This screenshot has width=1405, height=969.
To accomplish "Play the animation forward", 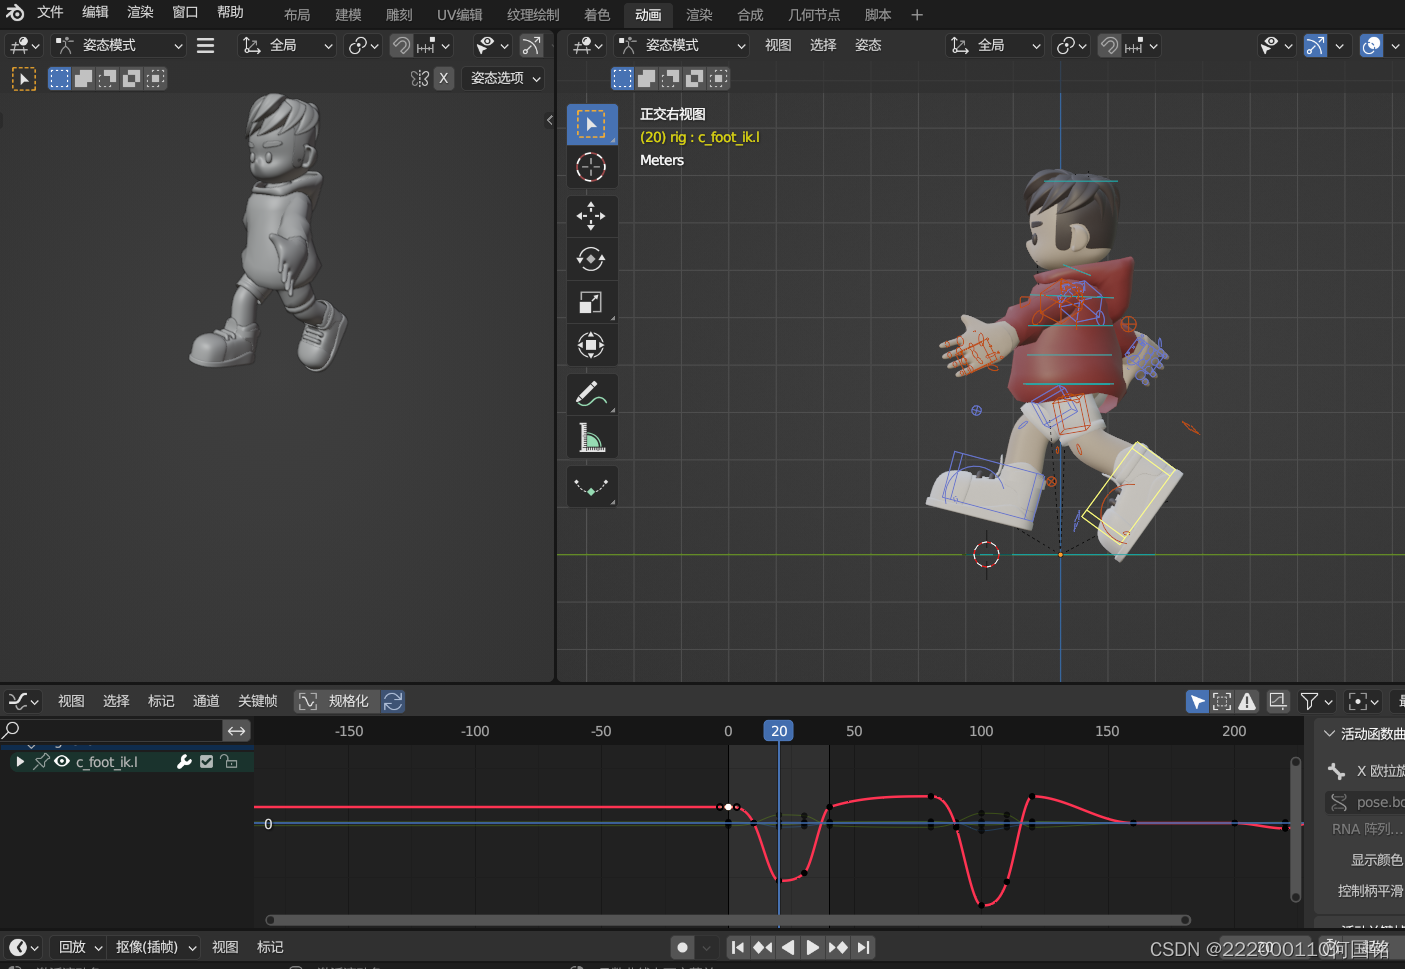I will (x=813, y=947).
